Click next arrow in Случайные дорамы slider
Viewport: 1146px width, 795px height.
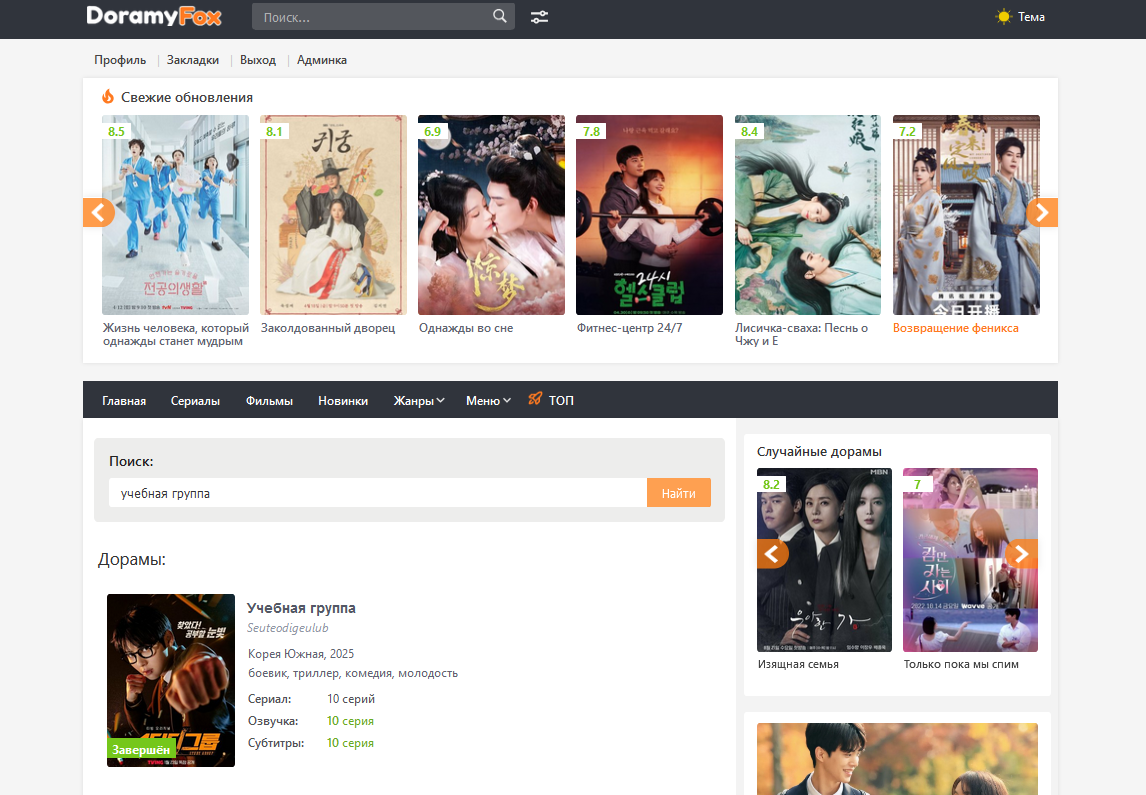tap(1022, 554)
